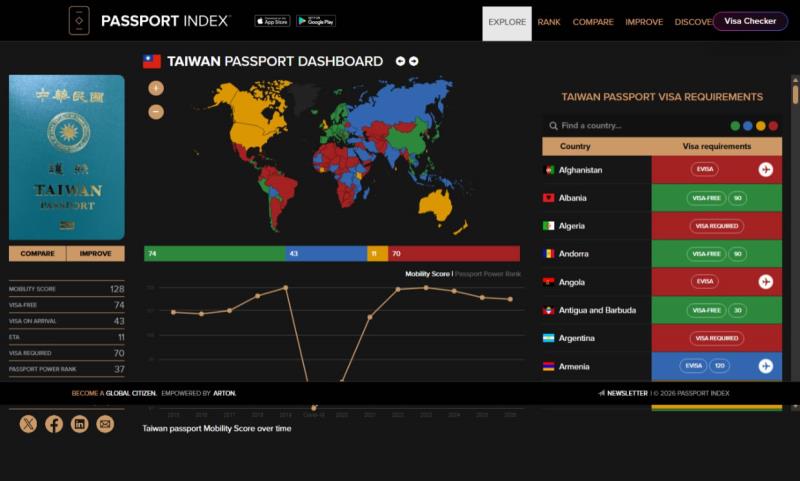Click Andorra VISA-FREE badge

click(706, 254)
